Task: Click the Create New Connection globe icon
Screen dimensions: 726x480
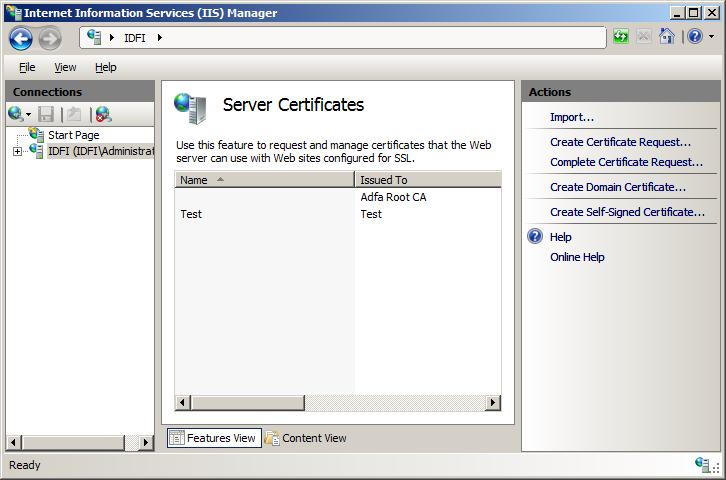Action: (x=16, y=113)
